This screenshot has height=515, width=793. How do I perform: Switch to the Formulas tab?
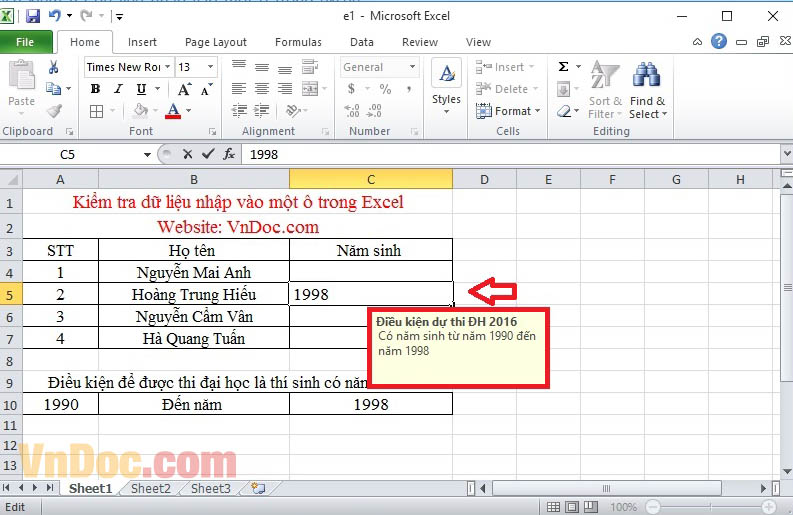pos(298,42)
